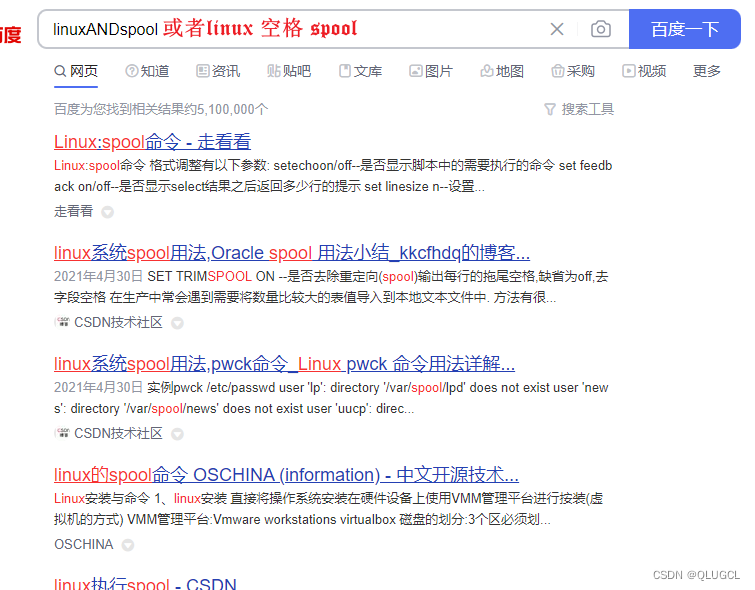Click the Baidu logo at top left
The height and width of the screenshot is (590, 755).
coord(11,35)
